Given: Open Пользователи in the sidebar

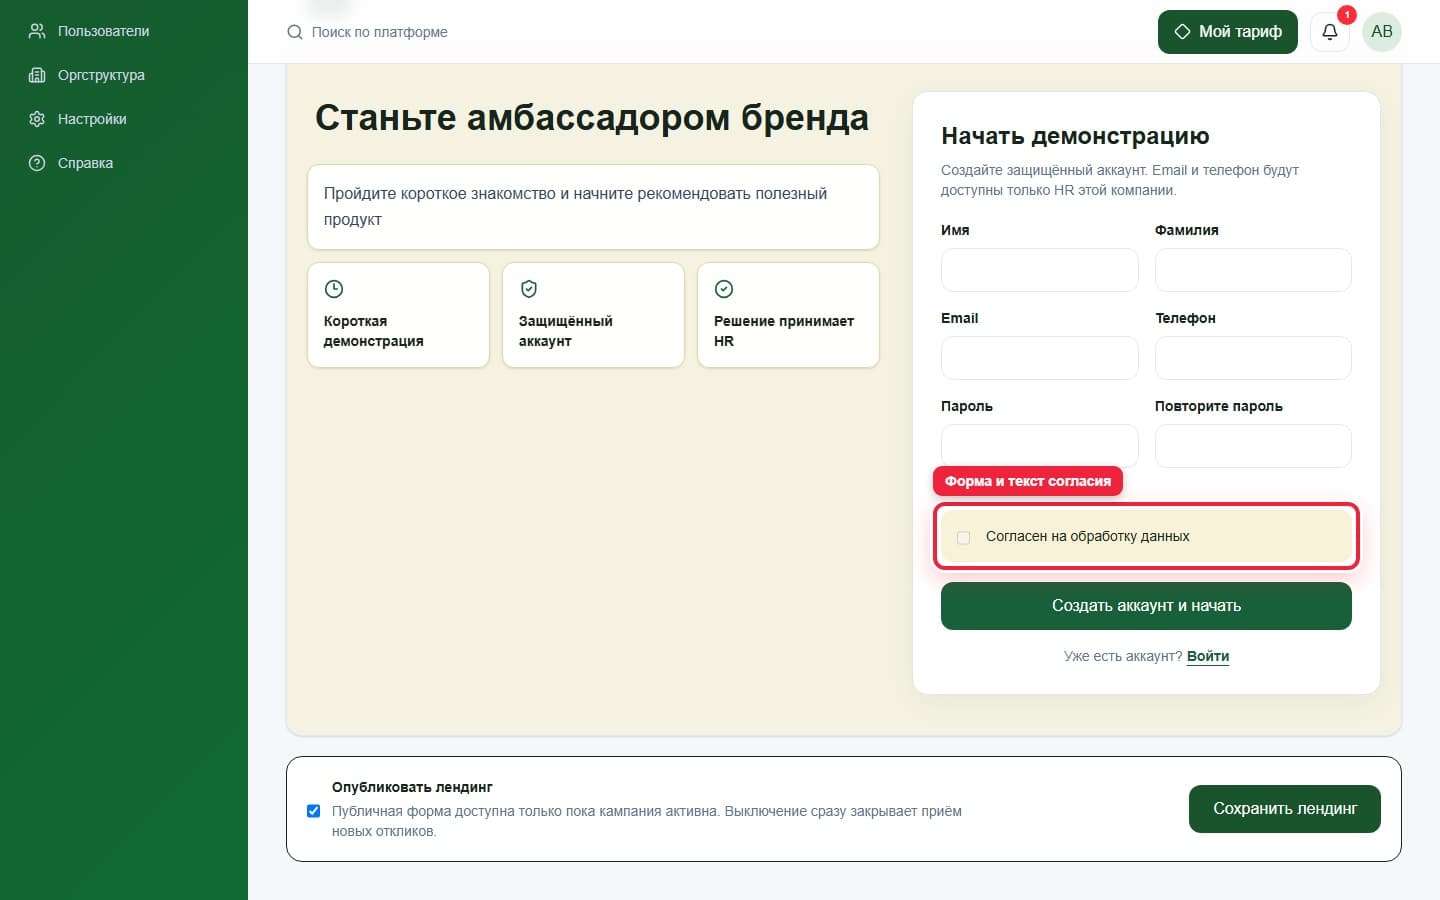Looking at the screenshot, I should (103, 31).
